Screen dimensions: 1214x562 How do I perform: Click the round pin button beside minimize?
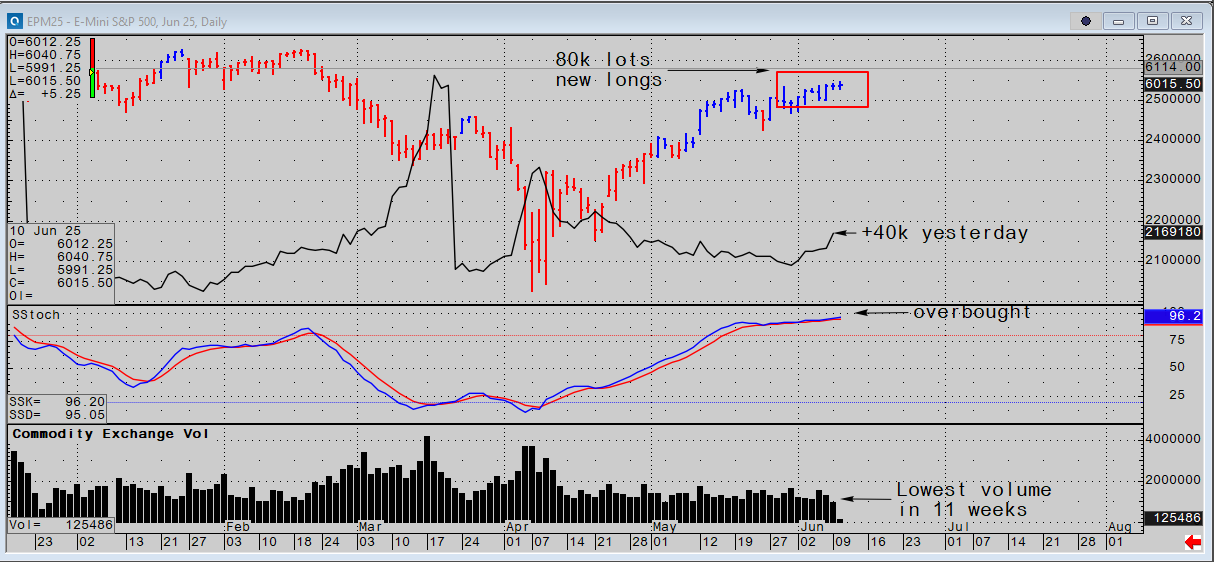click(x=1087, y=20)
